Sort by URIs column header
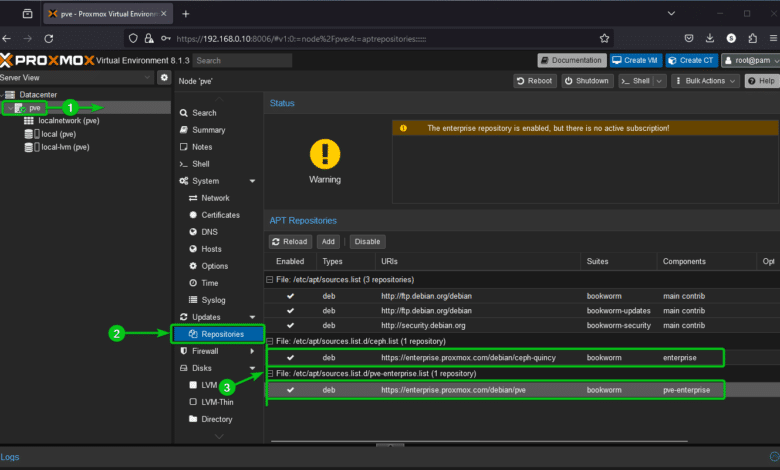Viewport: 780px width, 470px height. point(478,261)
